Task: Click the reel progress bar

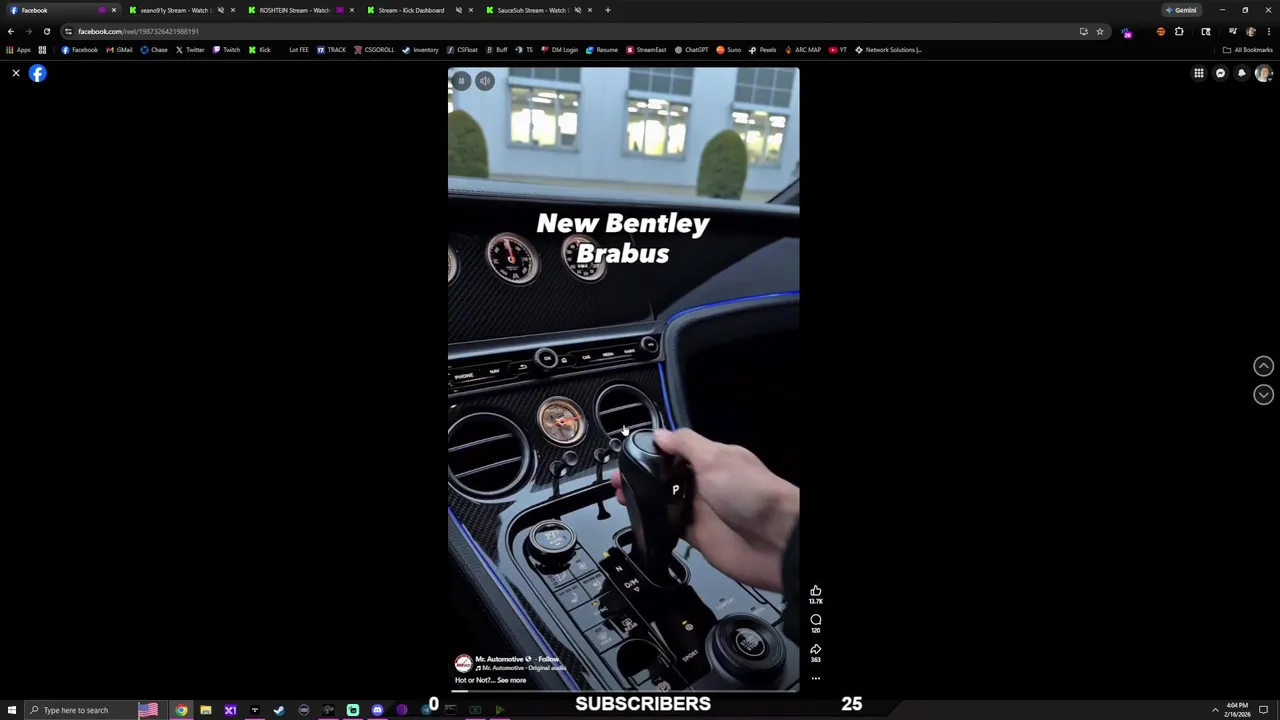Action: tap(623, 690)
